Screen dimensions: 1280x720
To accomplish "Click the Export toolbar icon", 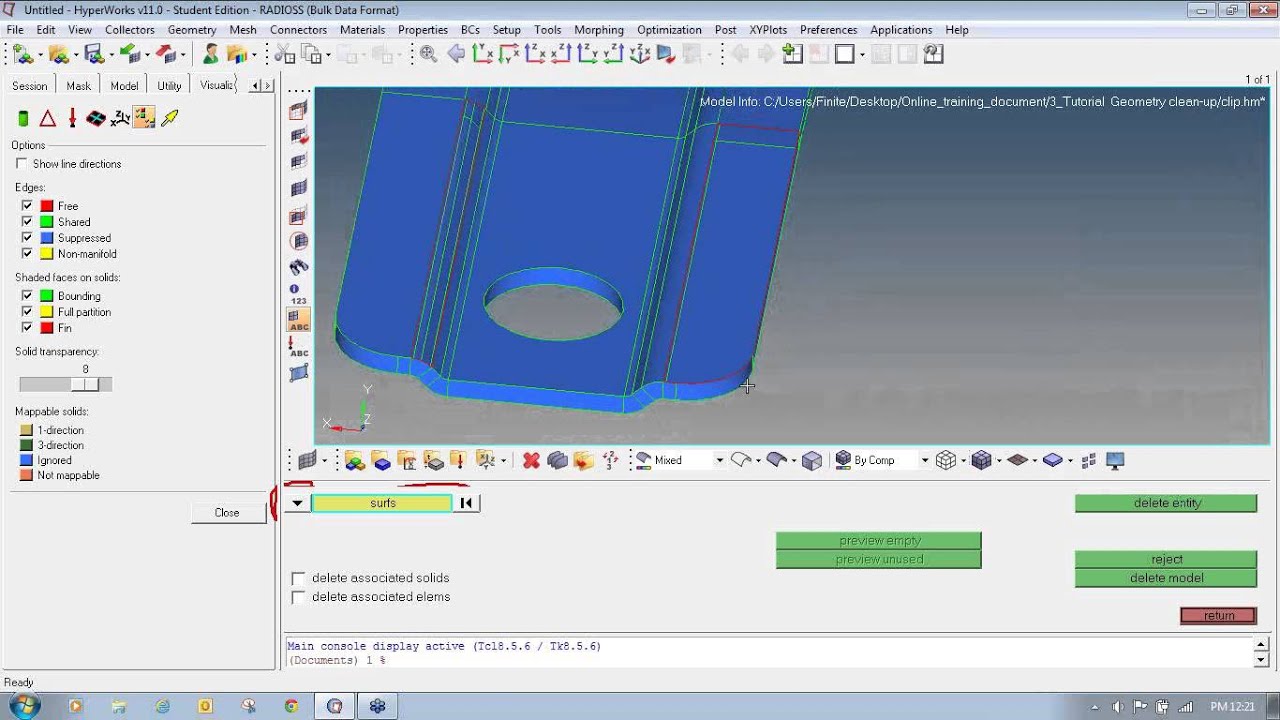I will click(165, 54).
